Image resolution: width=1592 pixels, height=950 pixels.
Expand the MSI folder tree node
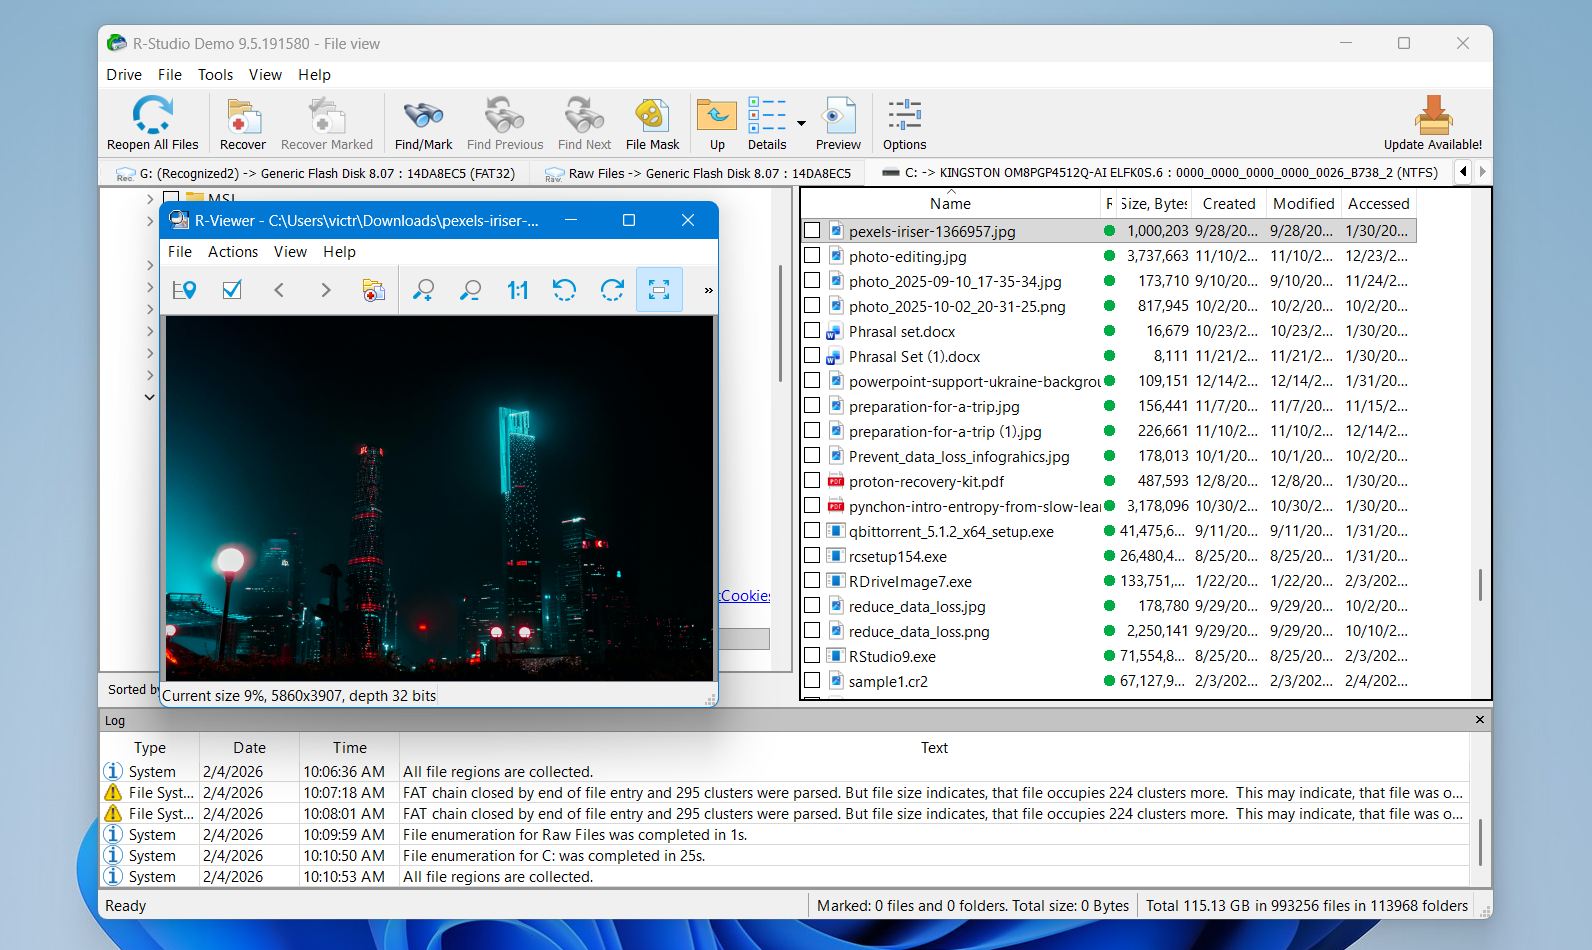click(x=150, y=199)
